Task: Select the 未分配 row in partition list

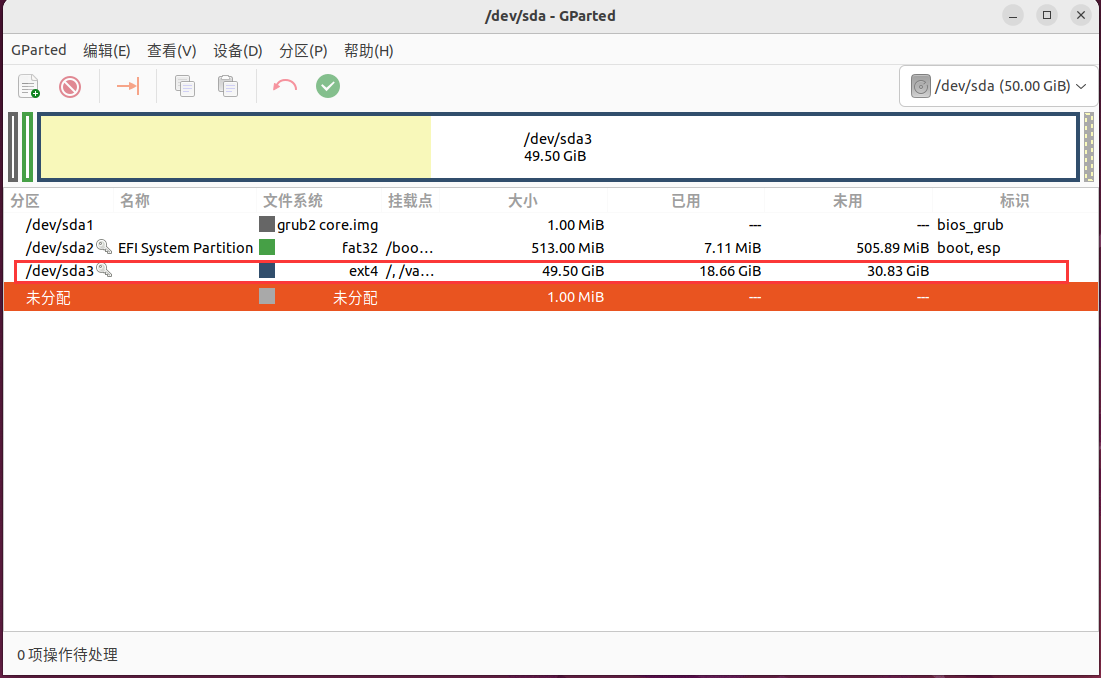Action: [x=550, y=297]
